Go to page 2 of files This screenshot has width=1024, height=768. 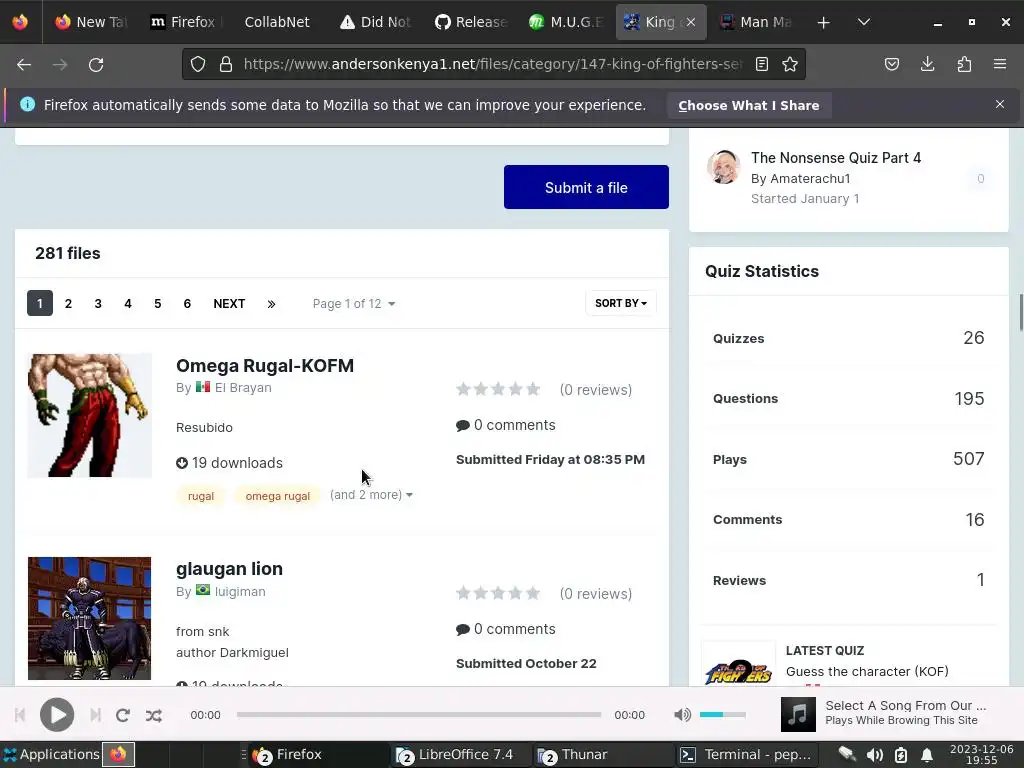(x=69, y=304)
